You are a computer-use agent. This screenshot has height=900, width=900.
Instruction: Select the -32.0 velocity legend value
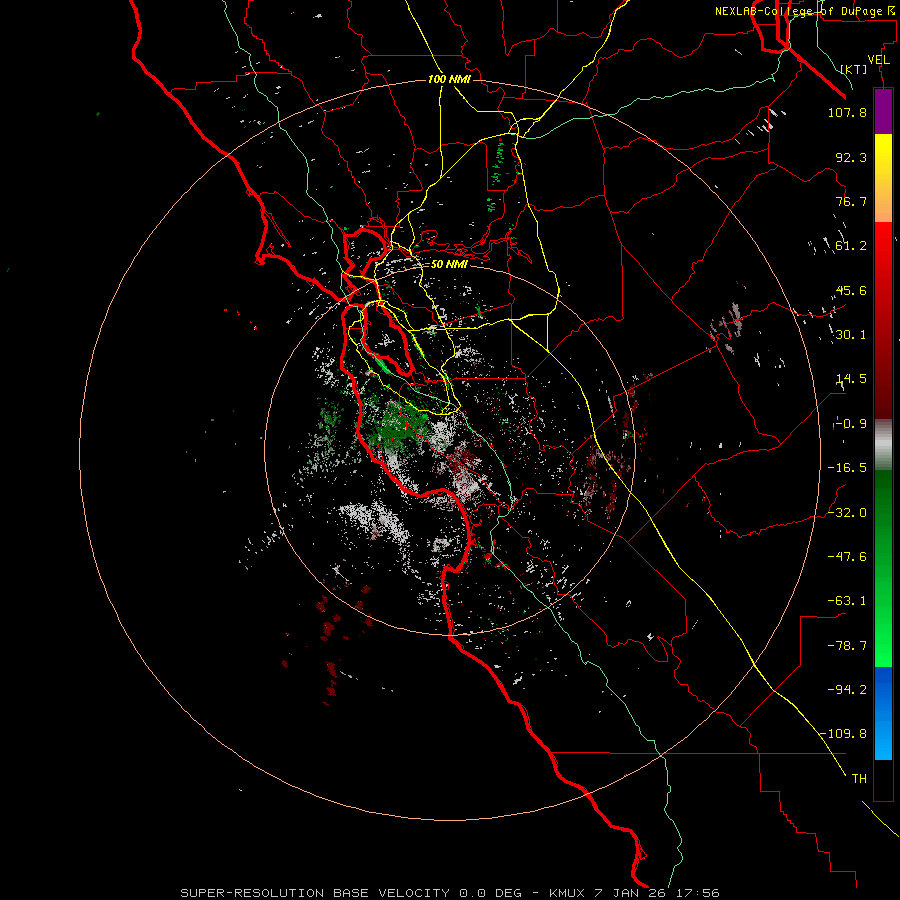point(847,513)
